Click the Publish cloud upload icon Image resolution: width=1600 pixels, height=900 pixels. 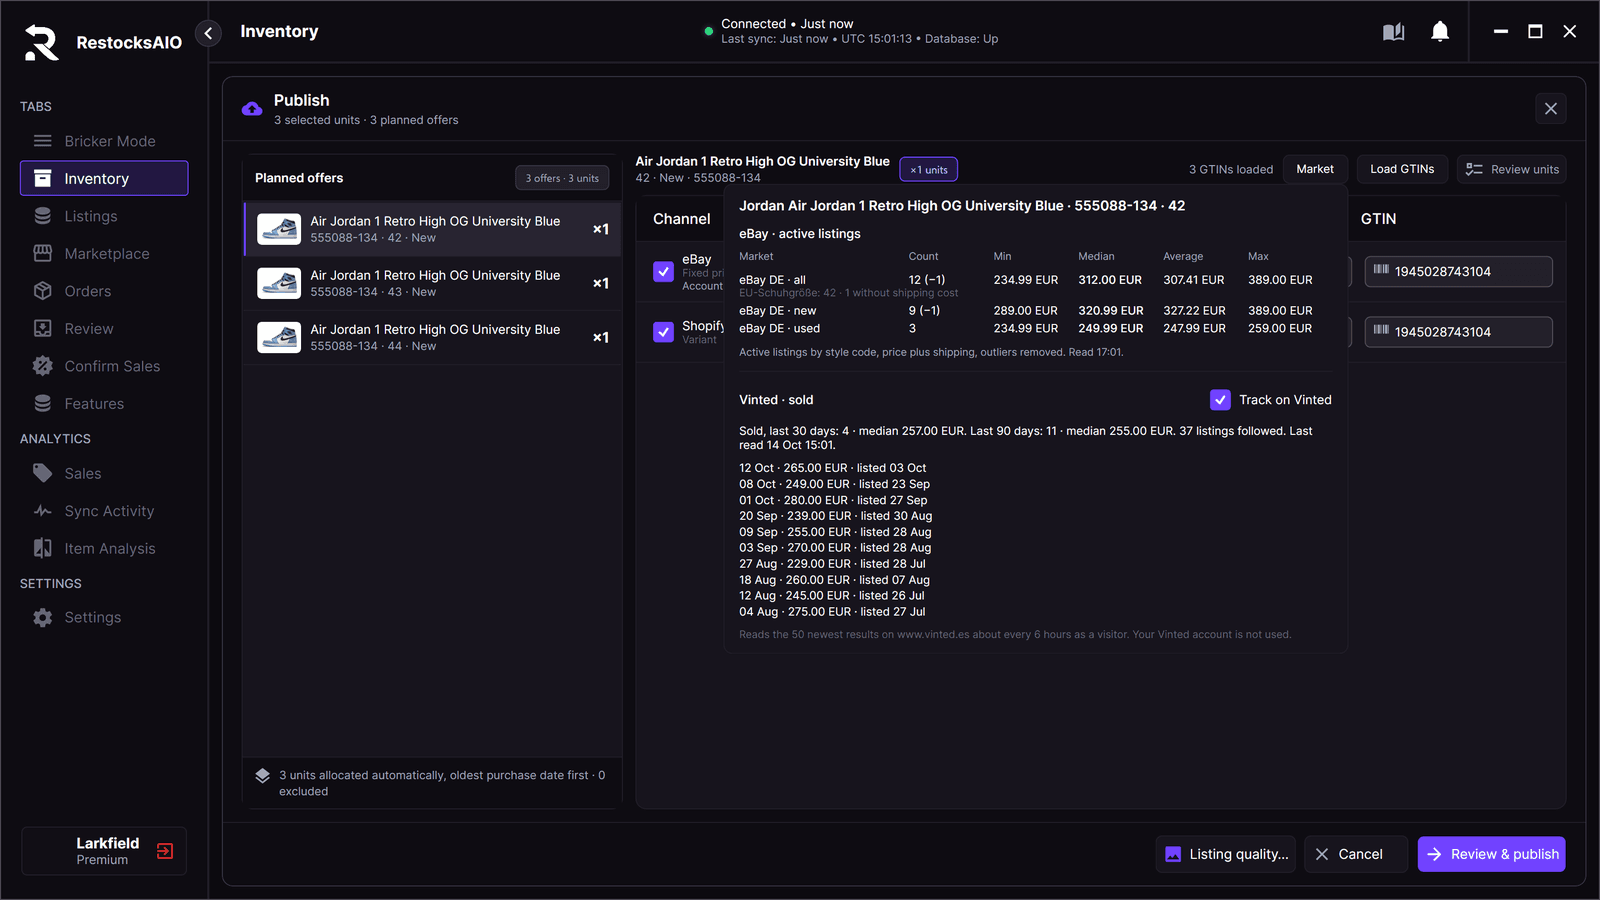(252, 108)
